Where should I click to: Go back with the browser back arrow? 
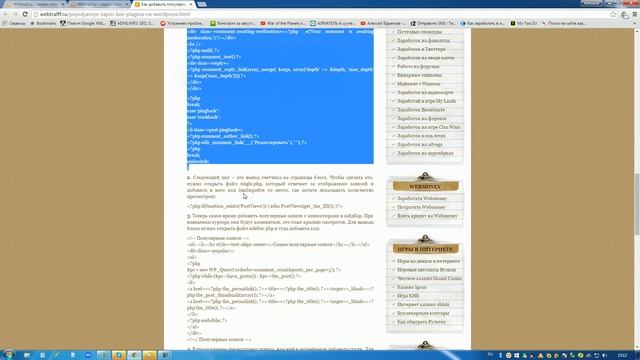[6, 14]
